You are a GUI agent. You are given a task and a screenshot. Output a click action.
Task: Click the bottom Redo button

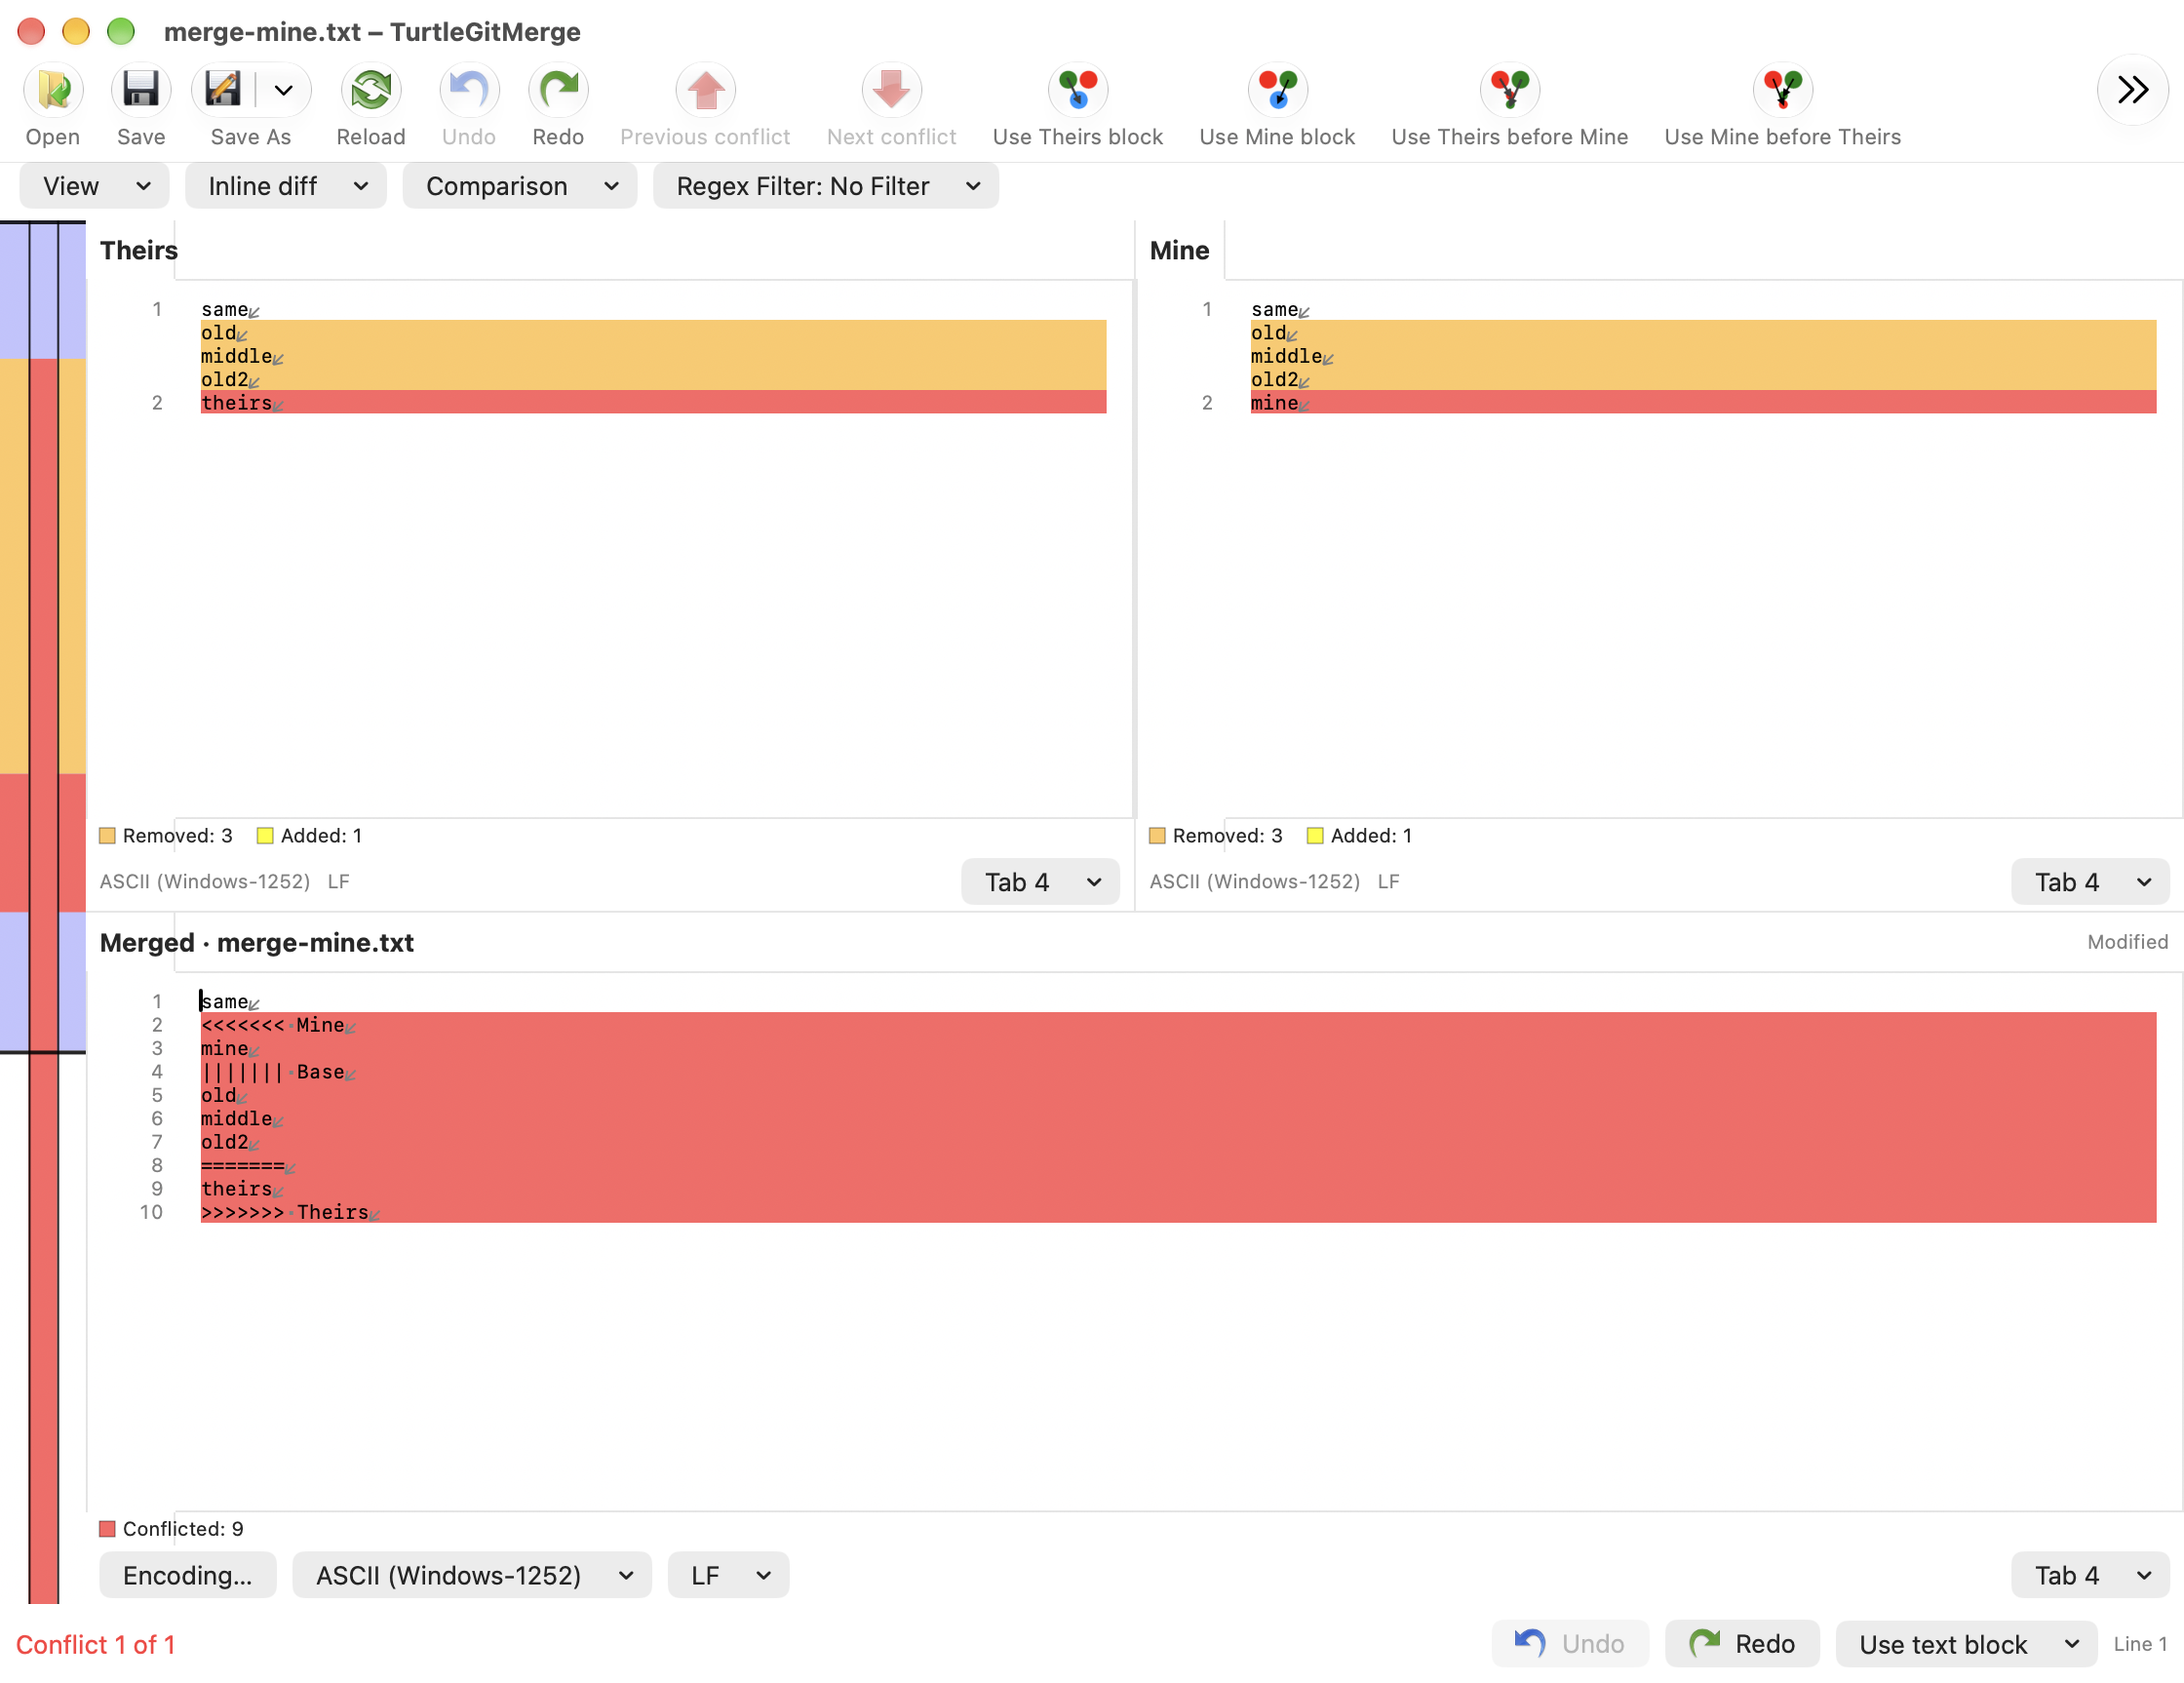tap(1742, 1645)
